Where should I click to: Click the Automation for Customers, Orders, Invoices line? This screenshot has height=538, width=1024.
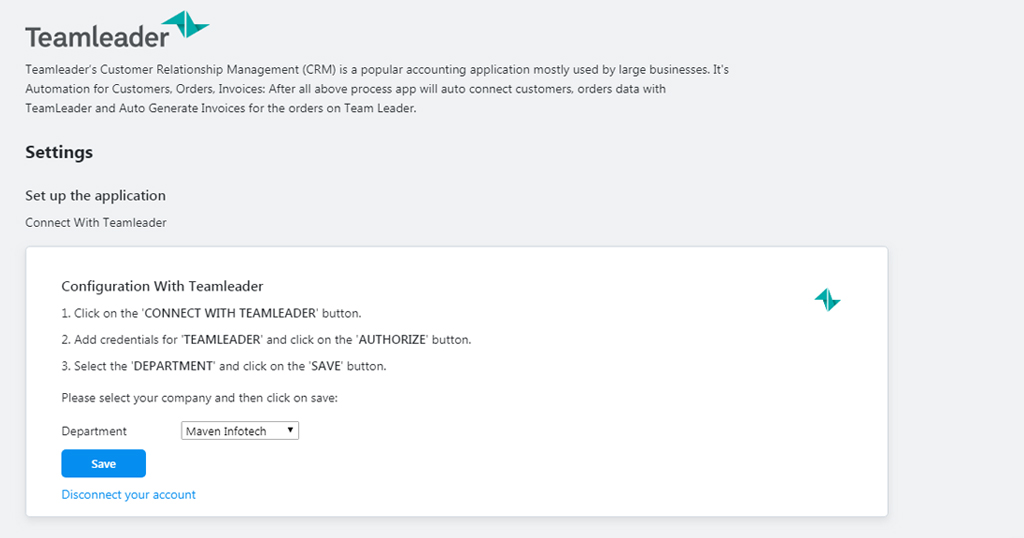[345, 89]
